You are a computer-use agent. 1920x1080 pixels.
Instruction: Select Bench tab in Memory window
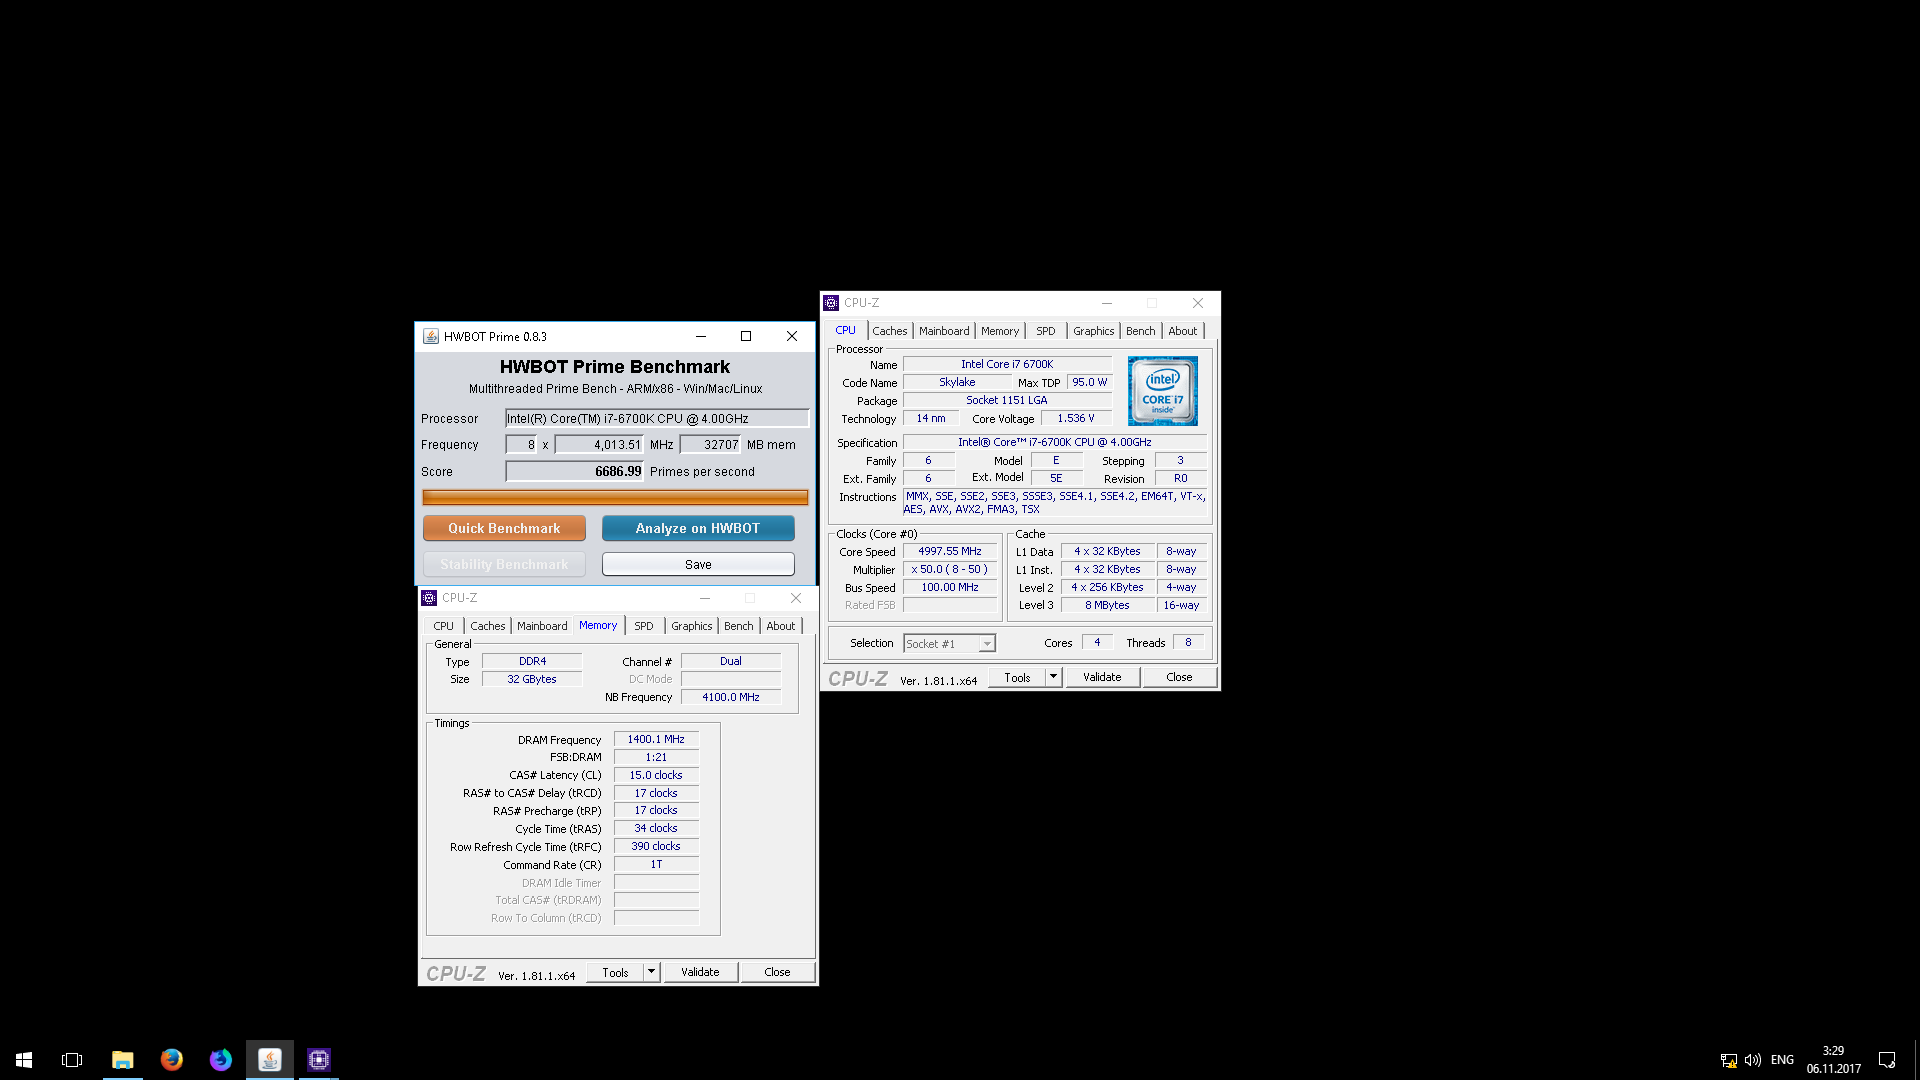coord(738,626)
